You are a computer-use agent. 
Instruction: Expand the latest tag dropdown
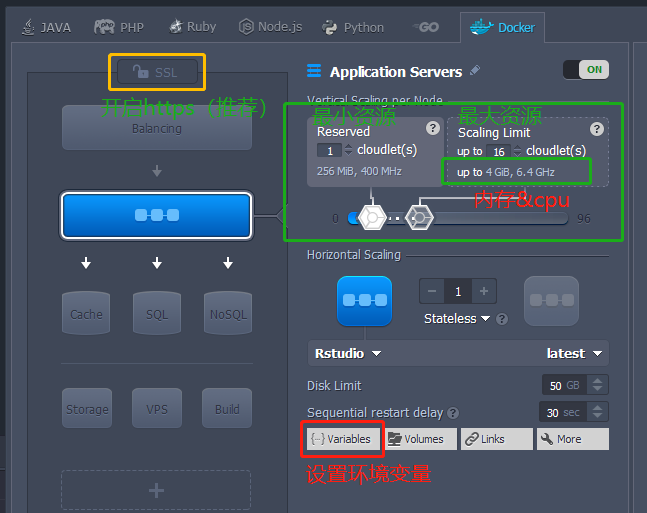tap(575, 353)
